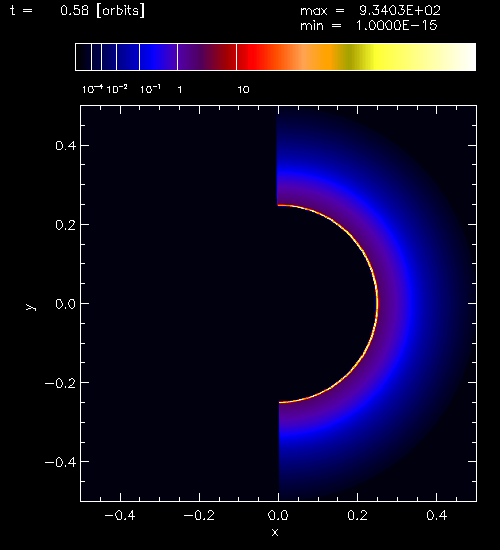Screen dimensions: 500x550
Task: Click the bright inner ring at y=0
Action: click(377, 304)
